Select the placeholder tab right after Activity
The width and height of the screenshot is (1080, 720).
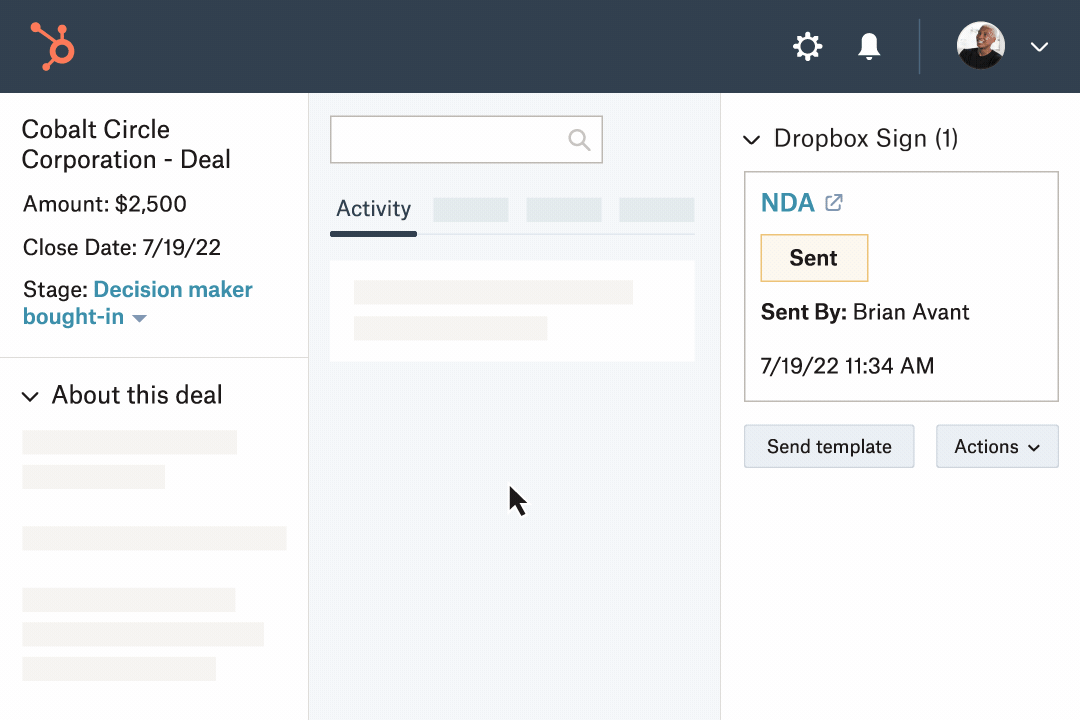pos(470,209)
